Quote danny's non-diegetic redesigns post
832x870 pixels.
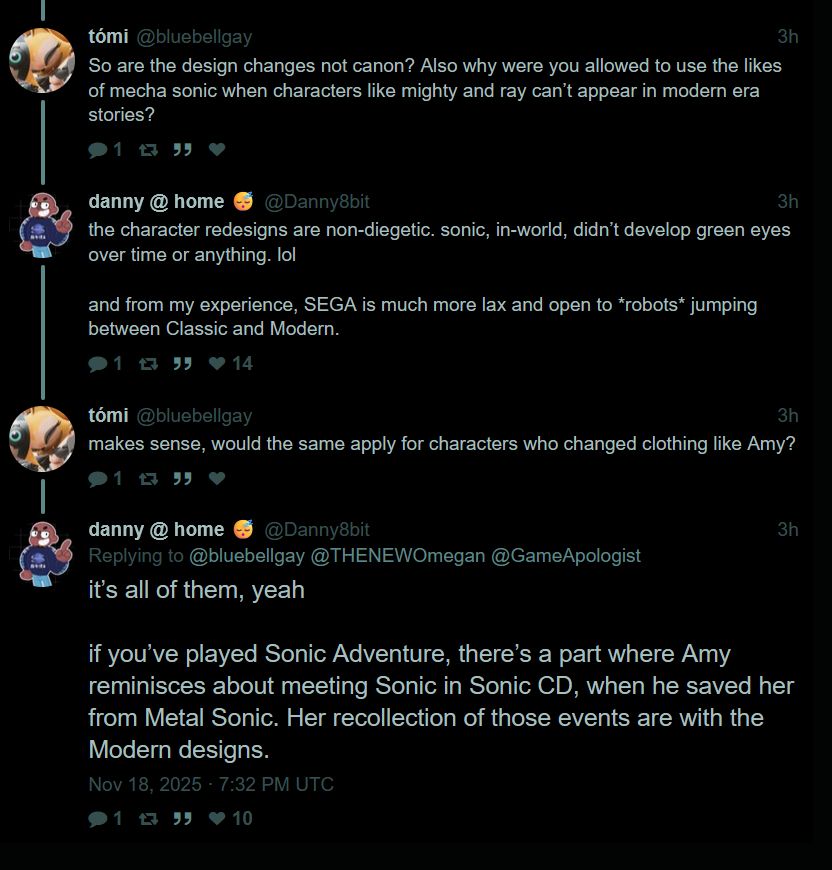click(182, 364)
